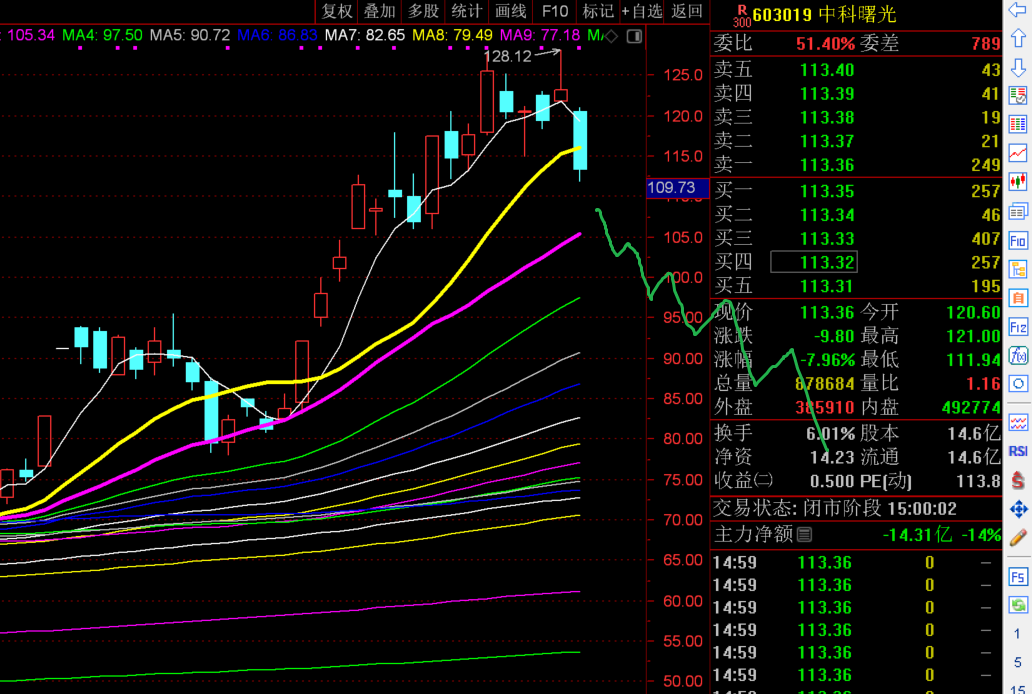Click the 主力净额 -14.31亿 value

click(917, 535)
